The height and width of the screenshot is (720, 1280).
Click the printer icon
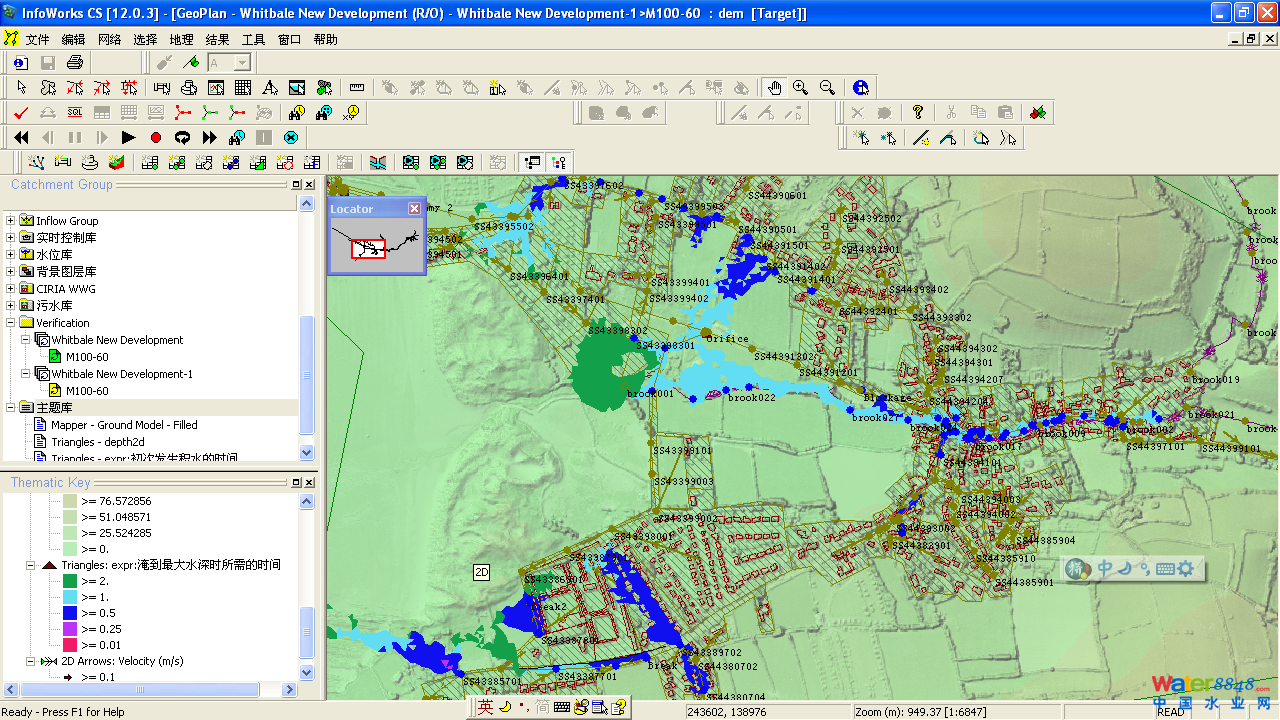pyautogui.click(x=75, y=63)
